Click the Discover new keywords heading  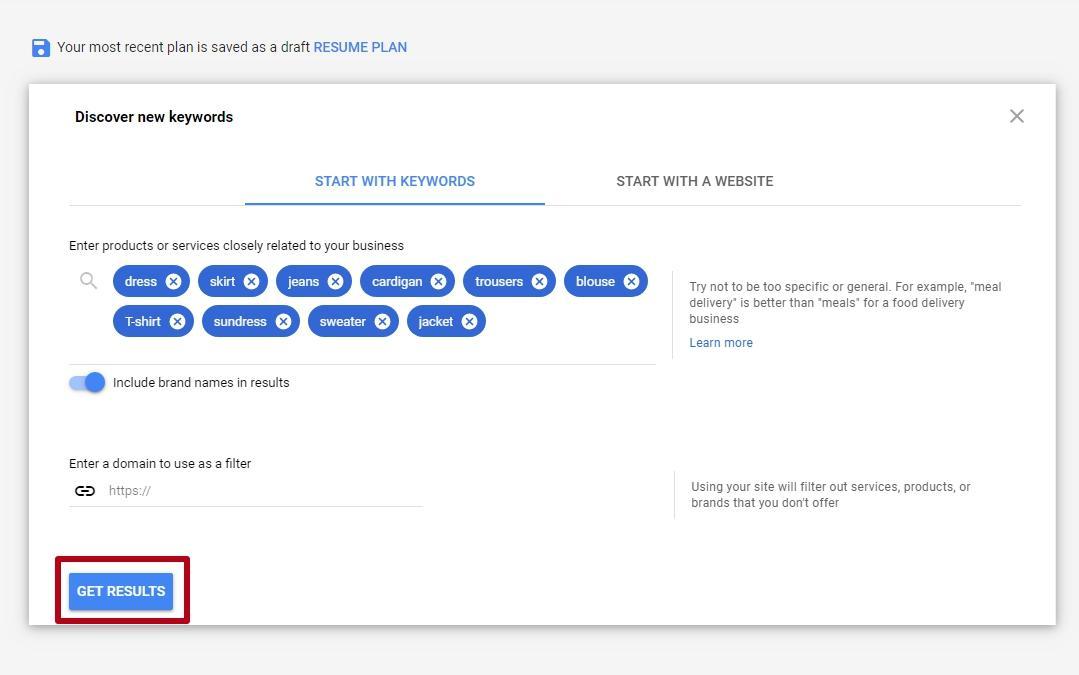point(154,117)
